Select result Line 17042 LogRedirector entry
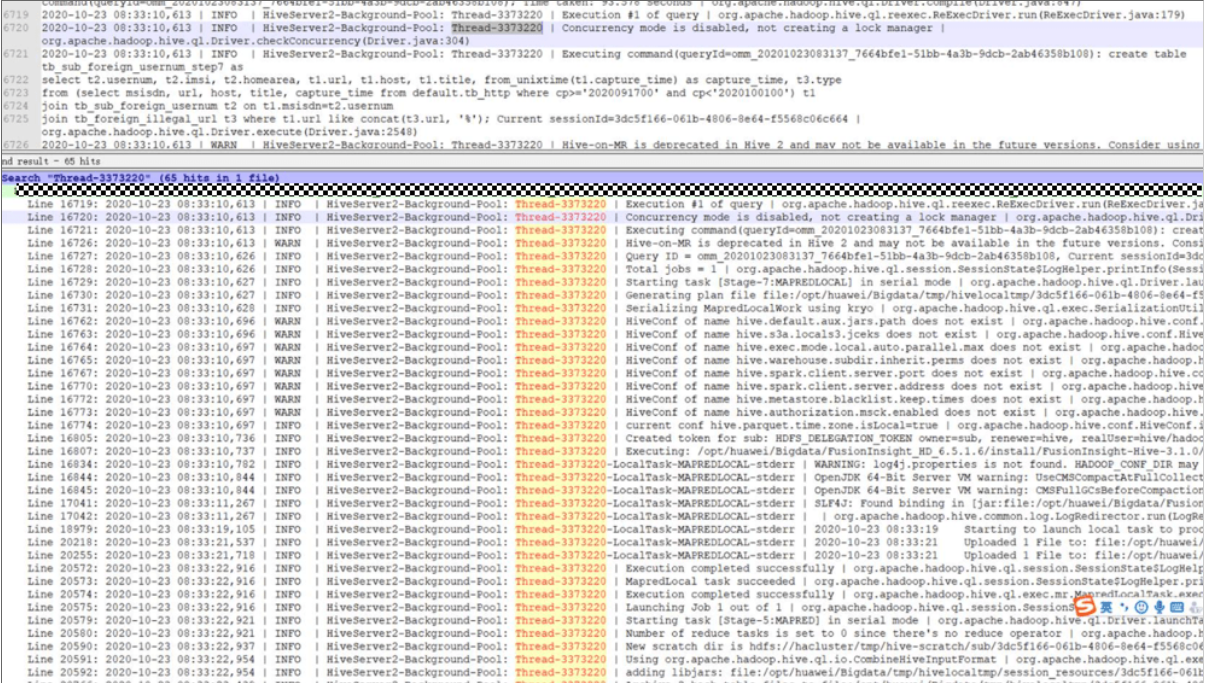 point(604,516)
